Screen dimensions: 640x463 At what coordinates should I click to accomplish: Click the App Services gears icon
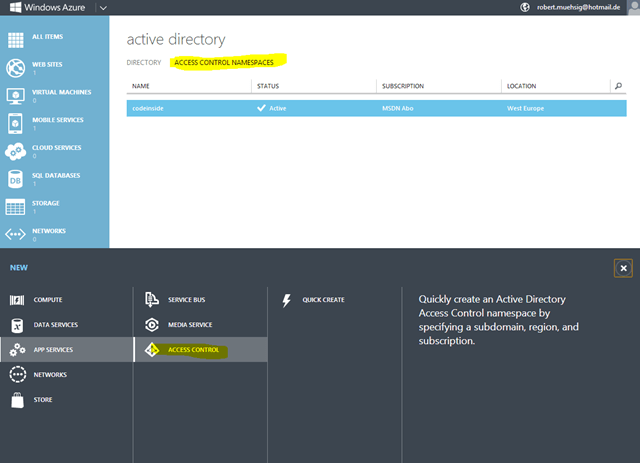click(x=17, y=350)
